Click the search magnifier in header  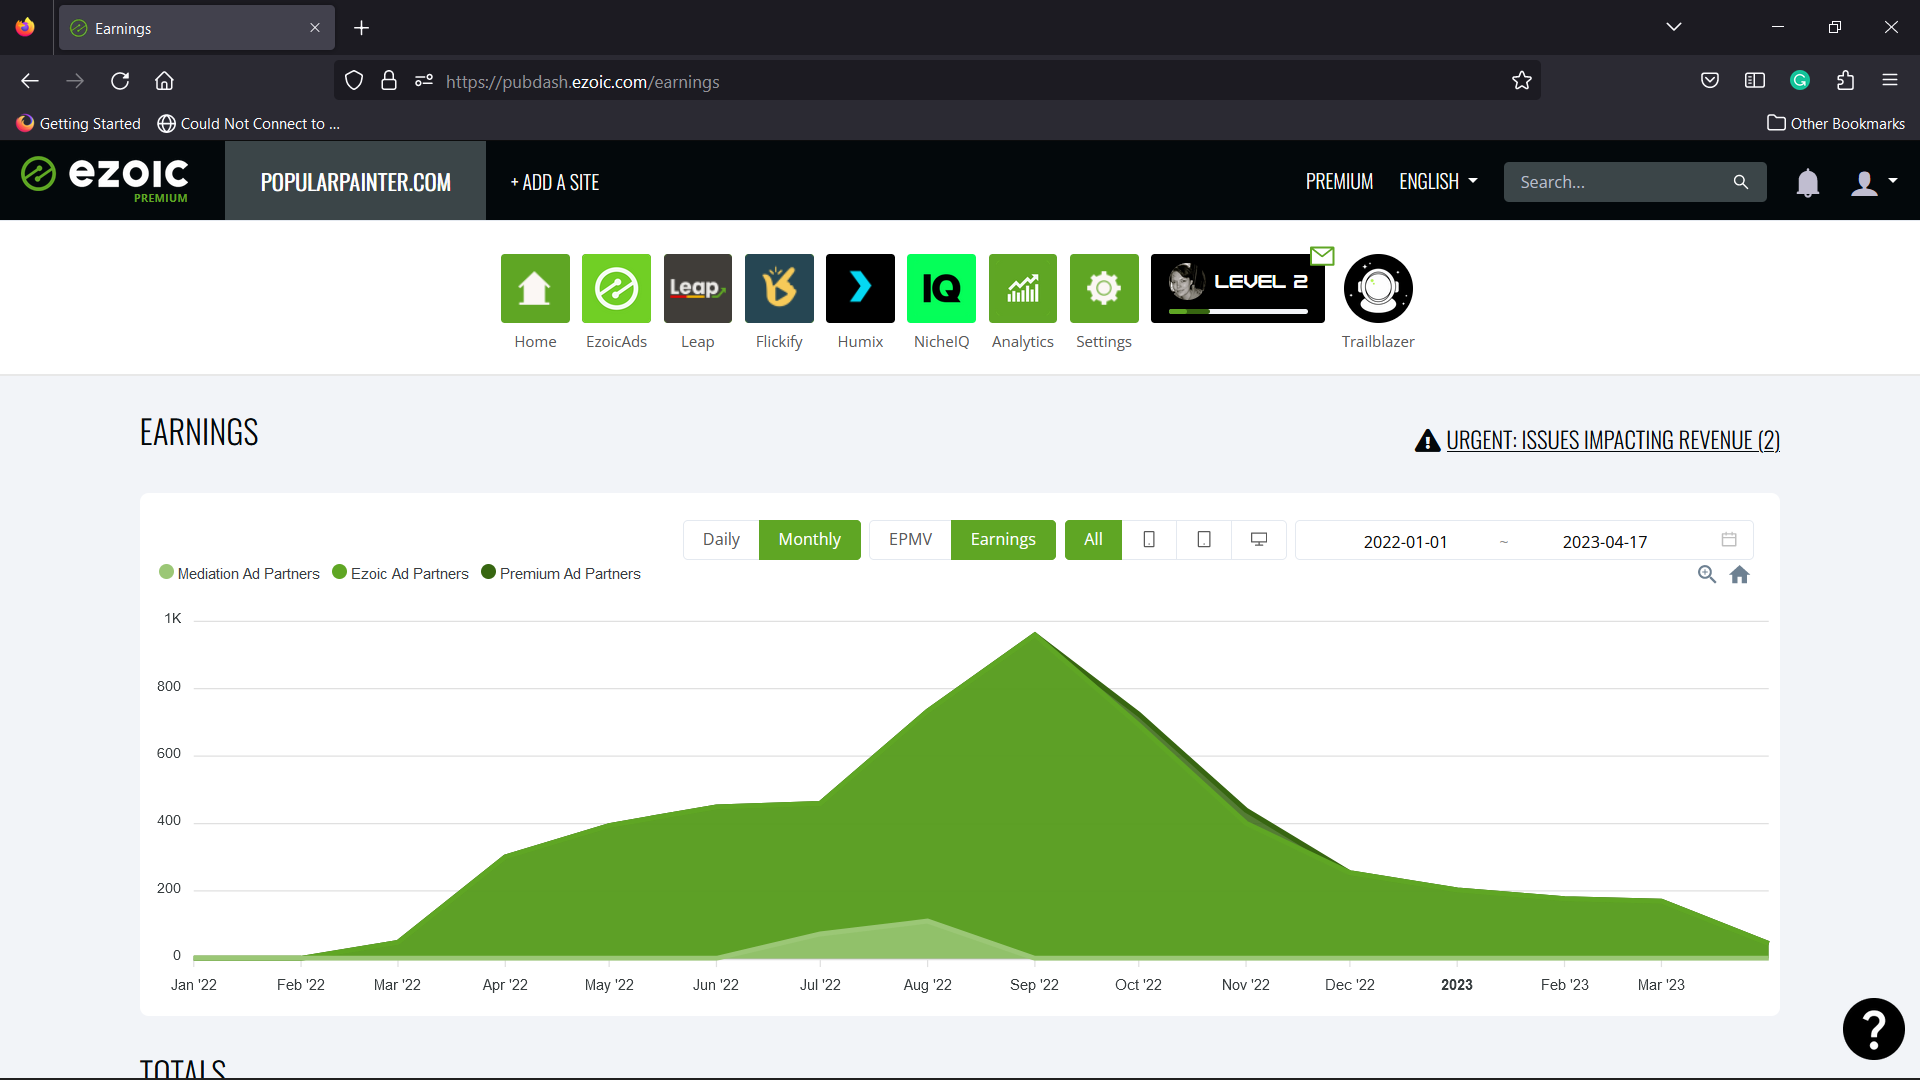[x=1741, y=182]
